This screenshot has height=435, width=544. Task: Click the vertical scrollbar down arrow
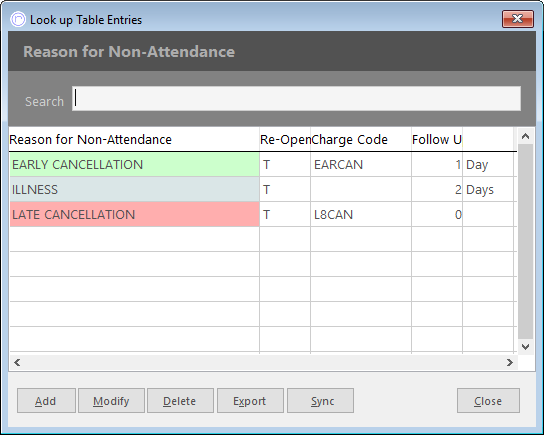pos(525,347)
